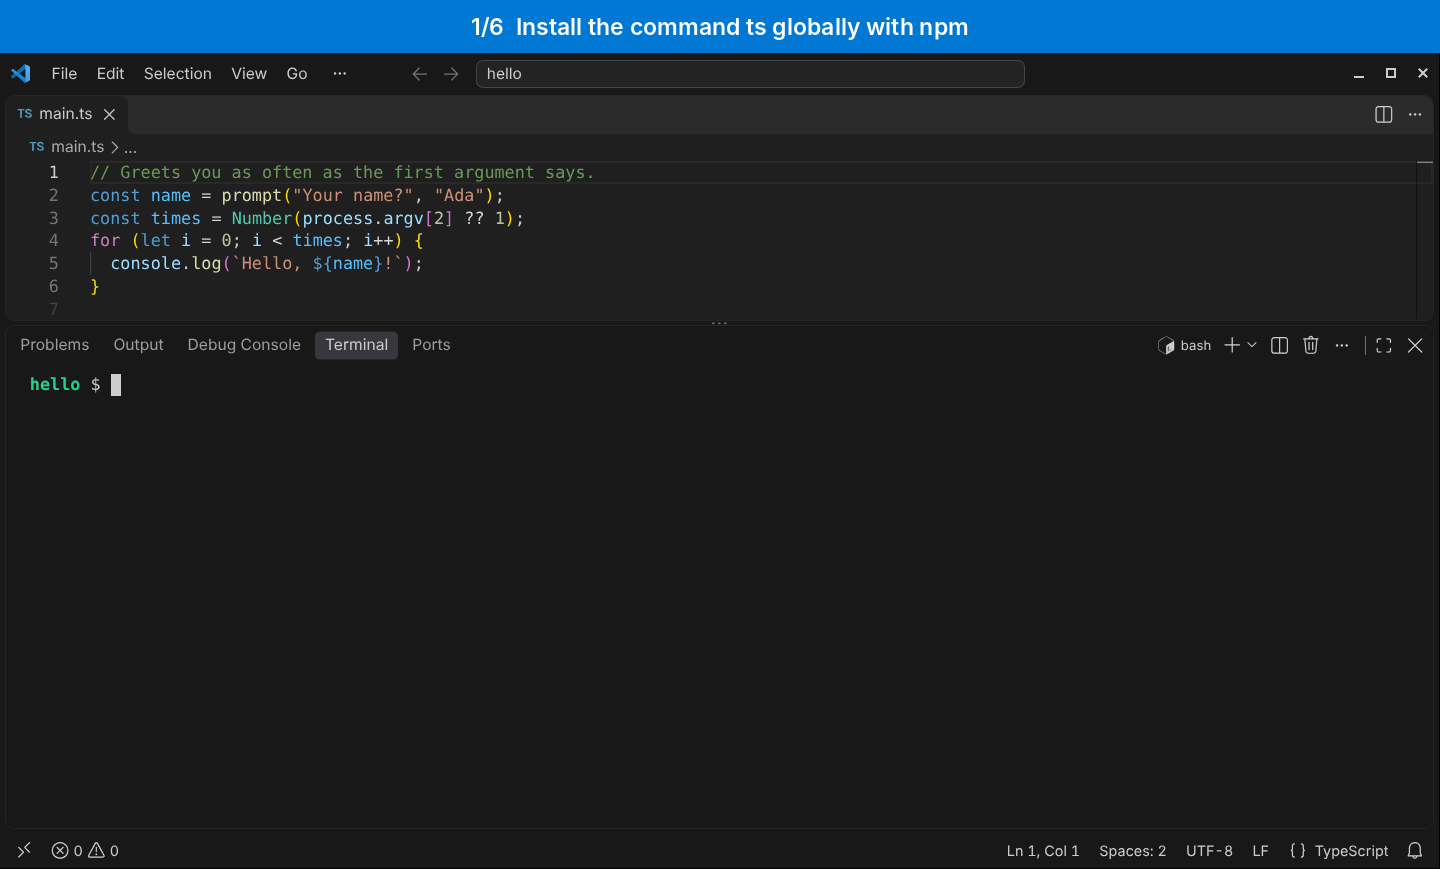Select the Terminal panel tab

(x=356, y=345)
